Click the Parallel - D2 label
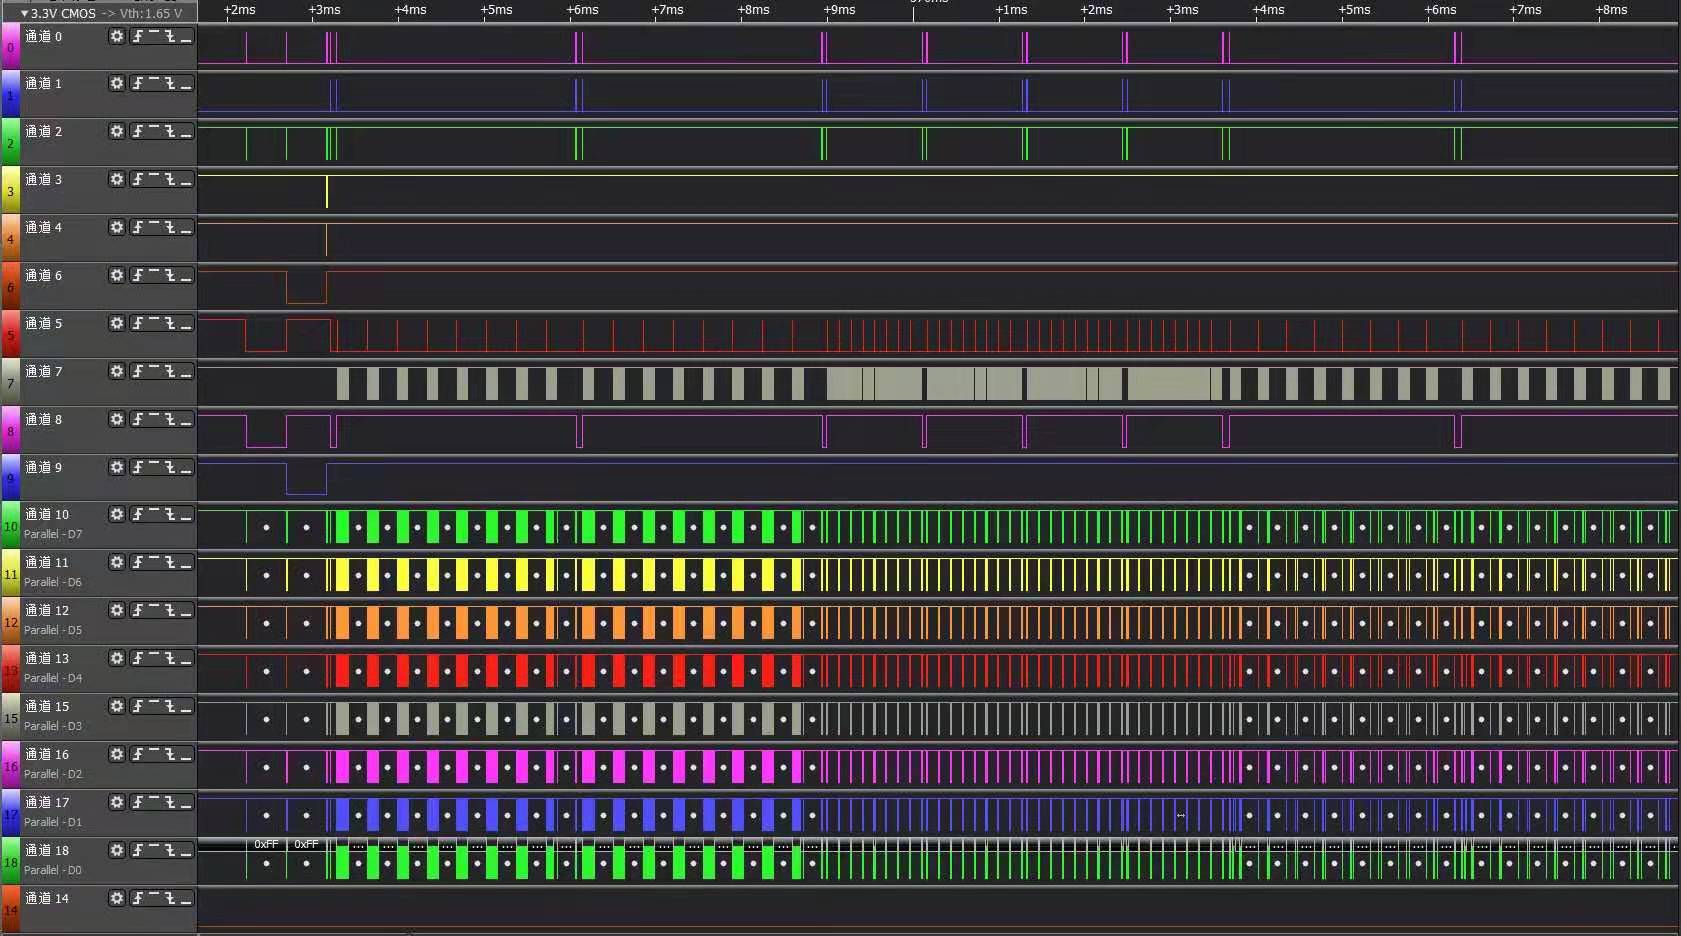Screen dimensions: 1681x936 coord(53,774)
